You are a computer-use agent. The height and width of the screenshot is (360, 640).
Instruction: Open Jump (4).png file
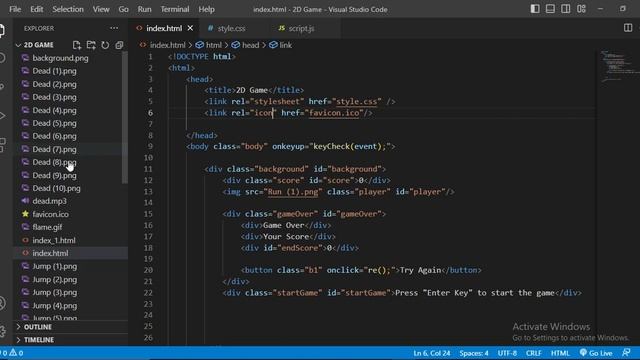[55, 305]
